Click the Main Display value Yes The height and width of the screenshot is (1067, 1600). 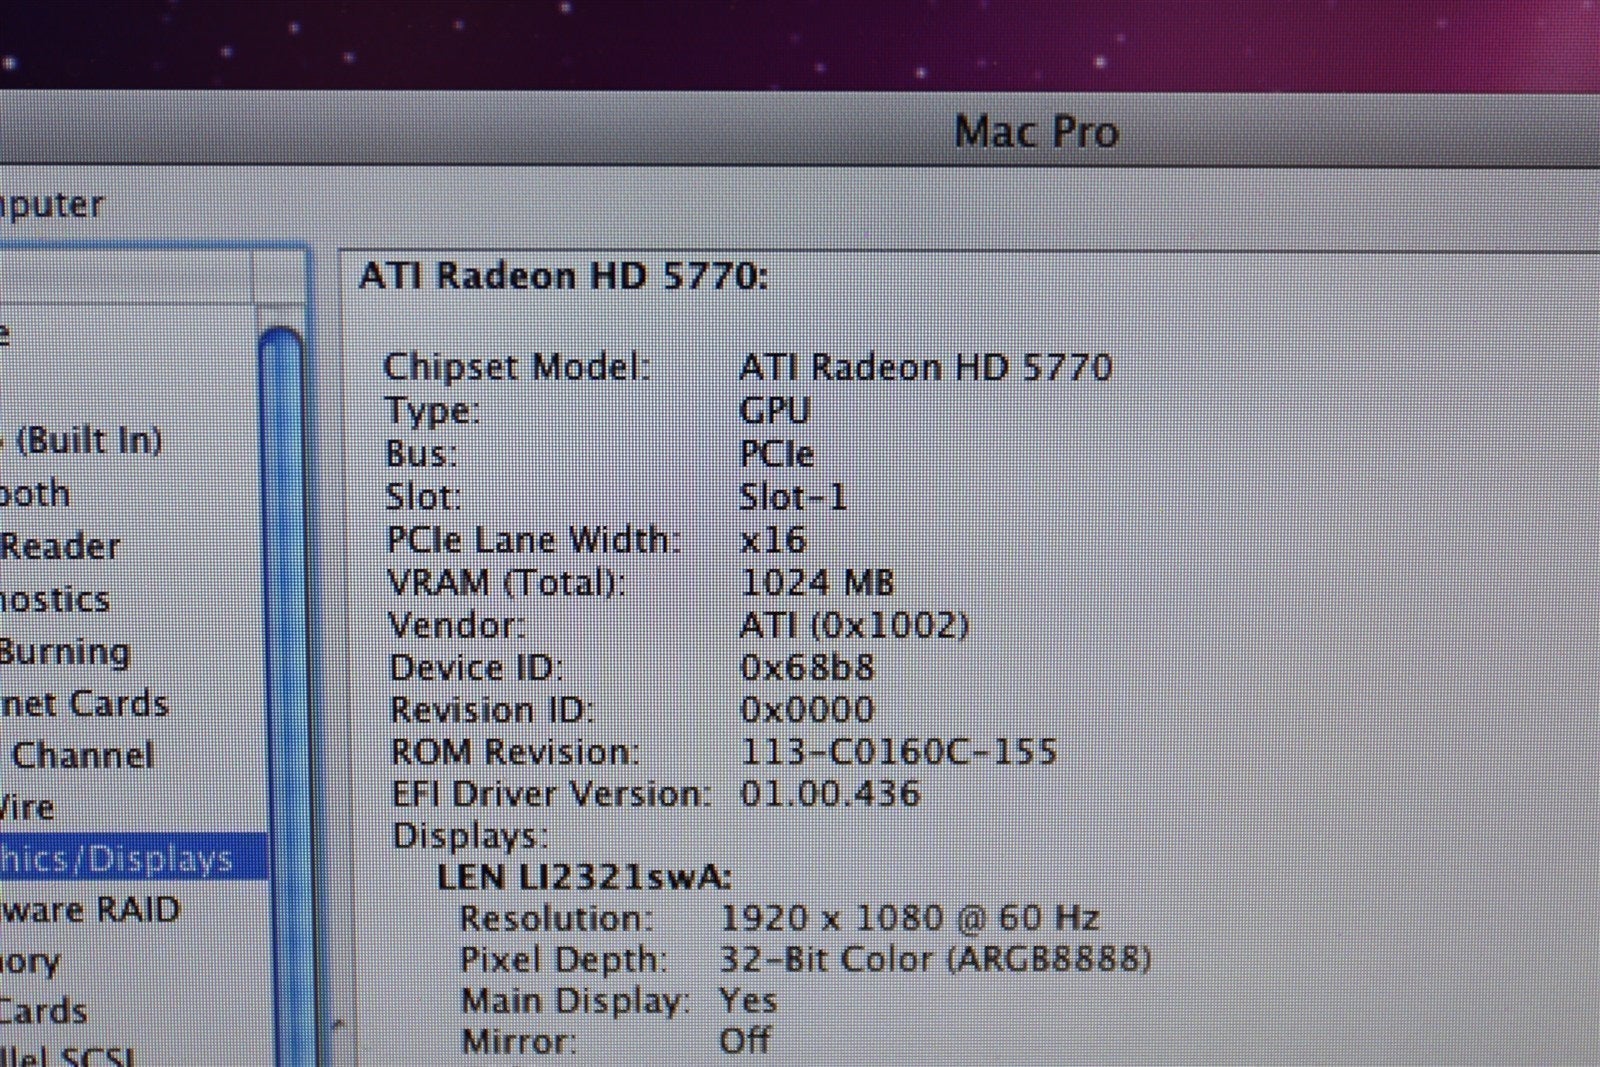click(x=748, y=1000)
